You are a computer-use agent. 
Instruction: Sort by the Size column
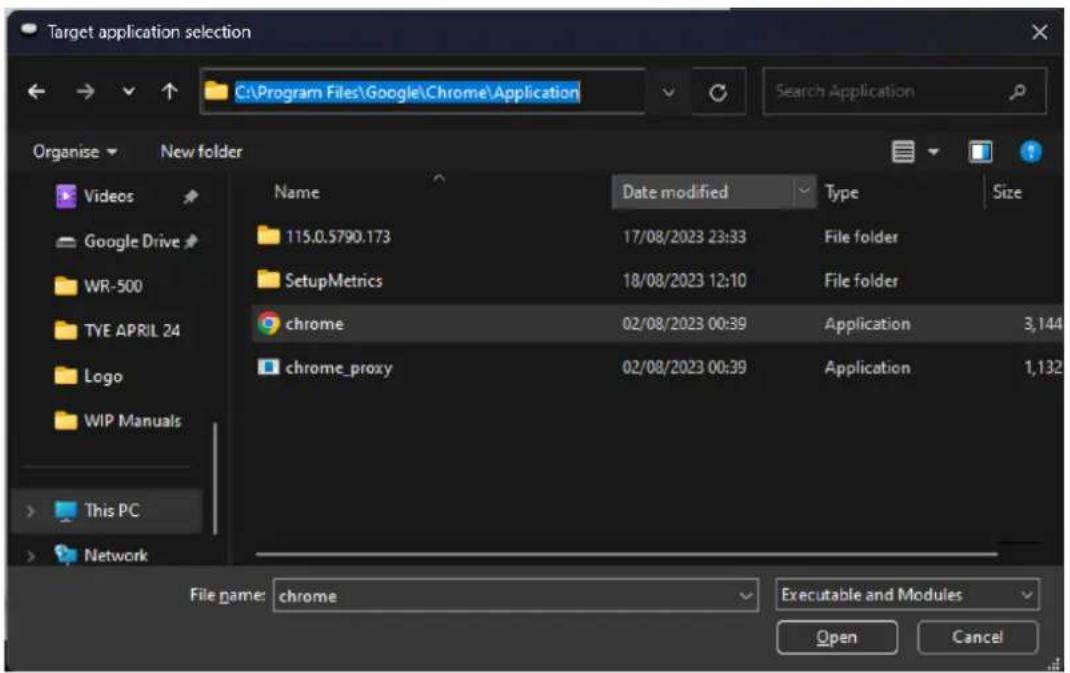[x=1007, y=192]
